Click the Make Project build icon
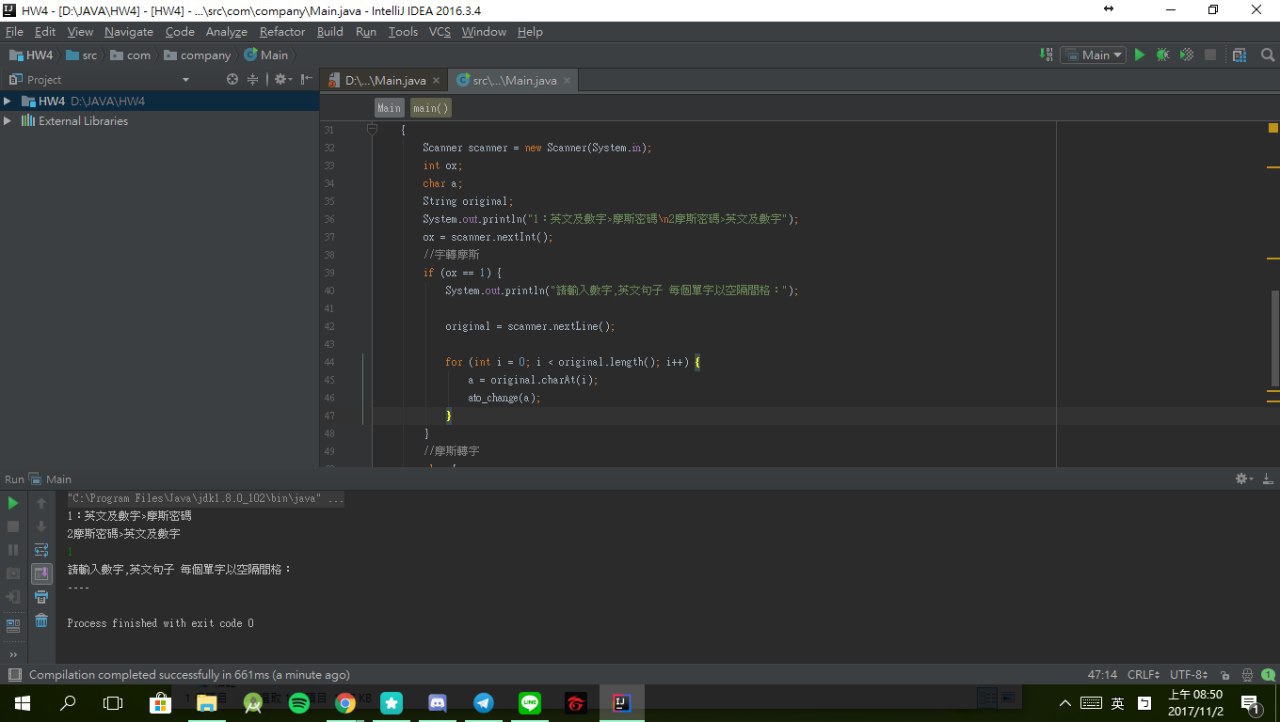The height and width of the screenshot is (722, 1280). (1046, 55)
